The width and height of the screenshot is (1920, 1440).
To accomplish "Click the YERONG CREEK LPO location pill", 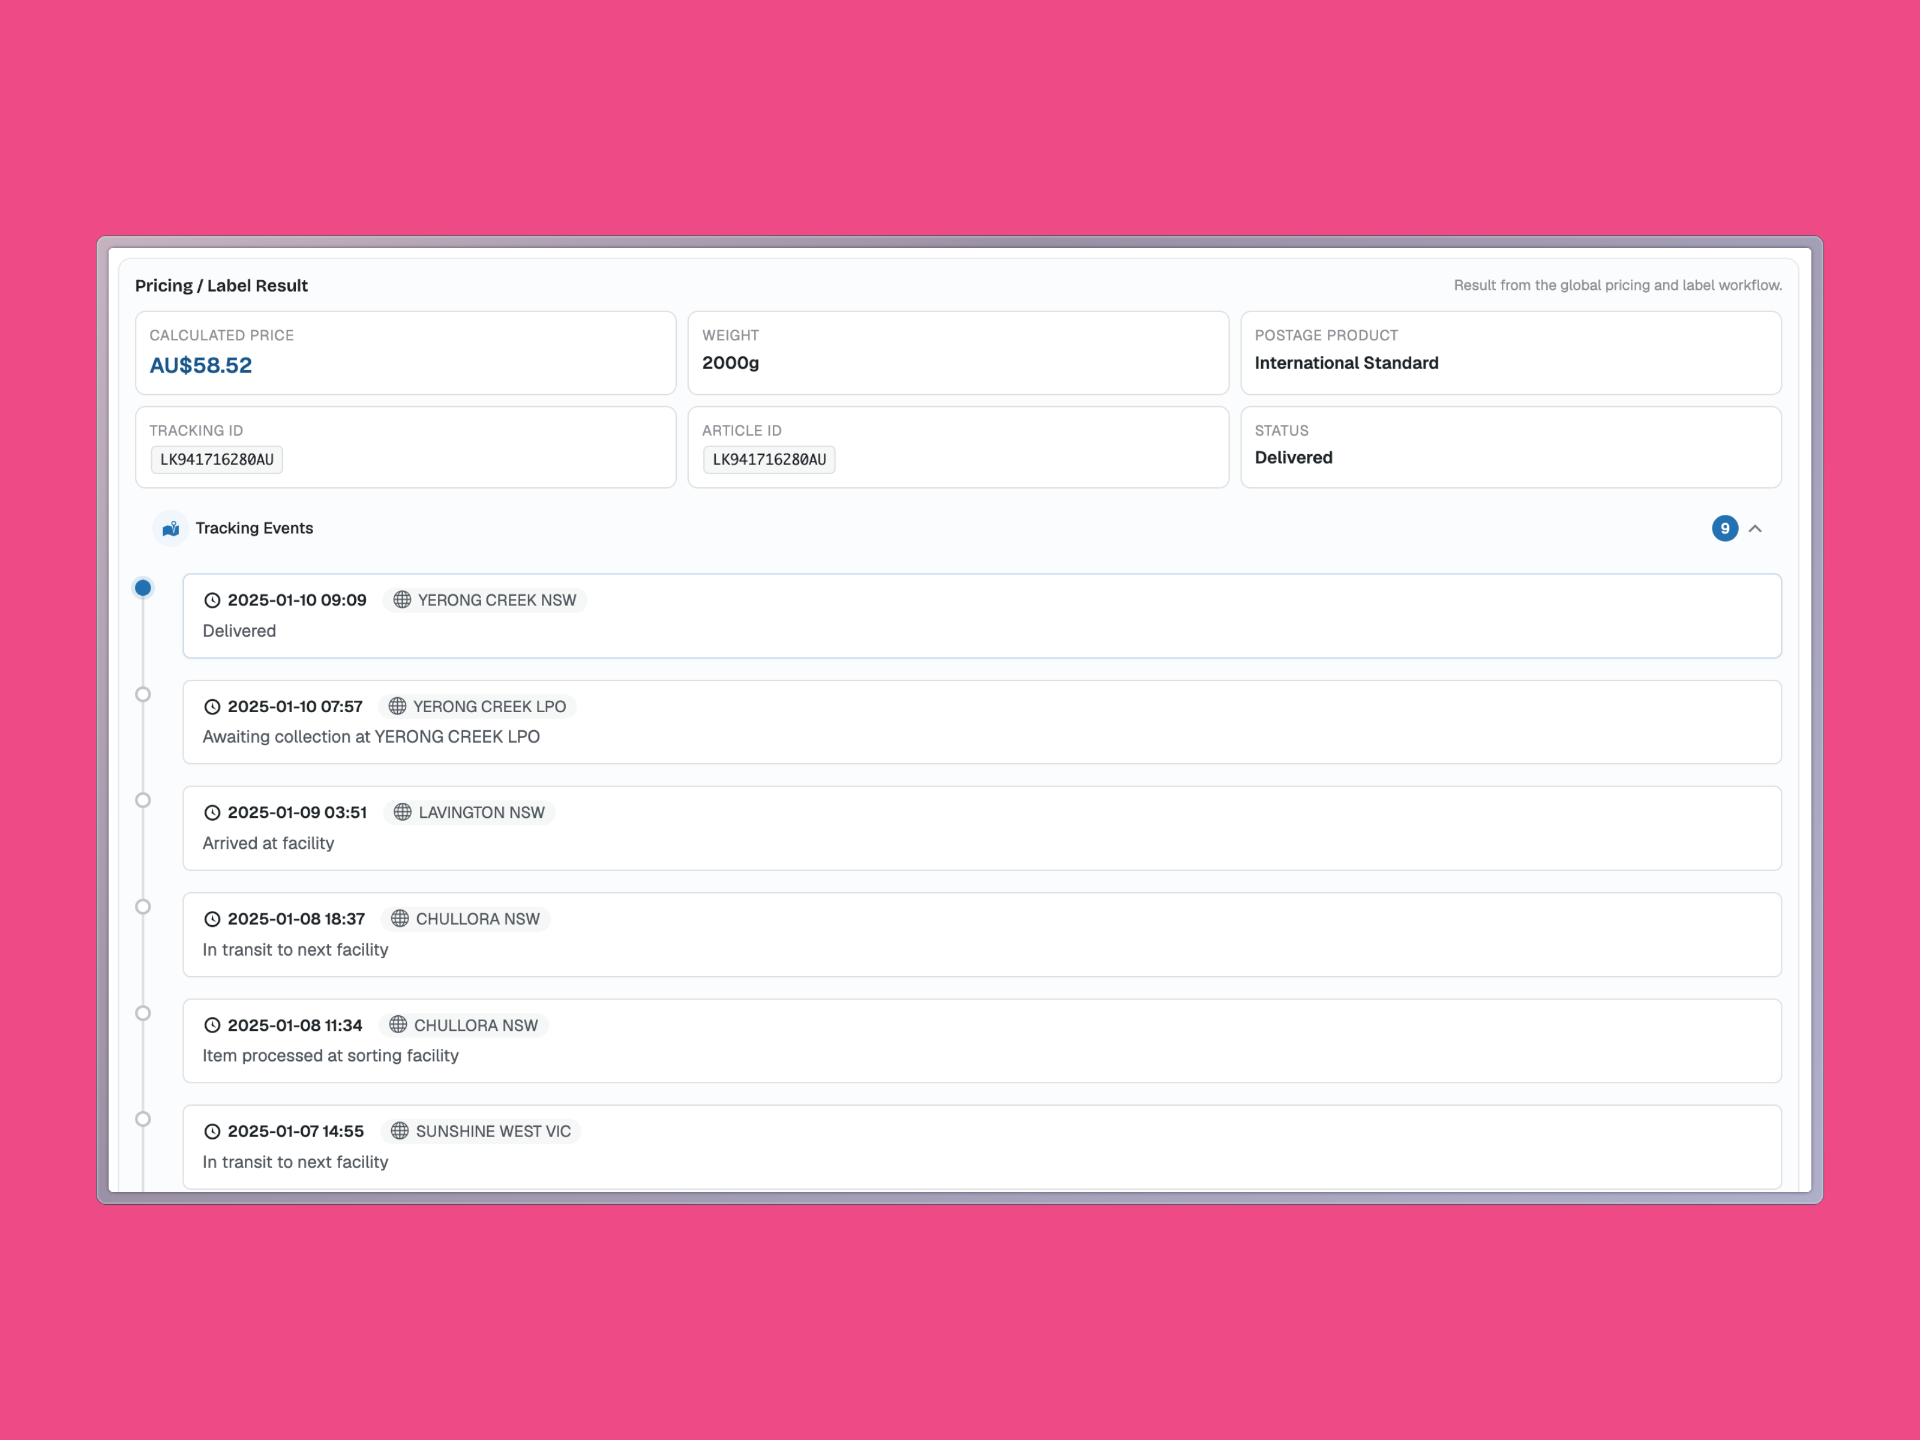I will point(478,706).
